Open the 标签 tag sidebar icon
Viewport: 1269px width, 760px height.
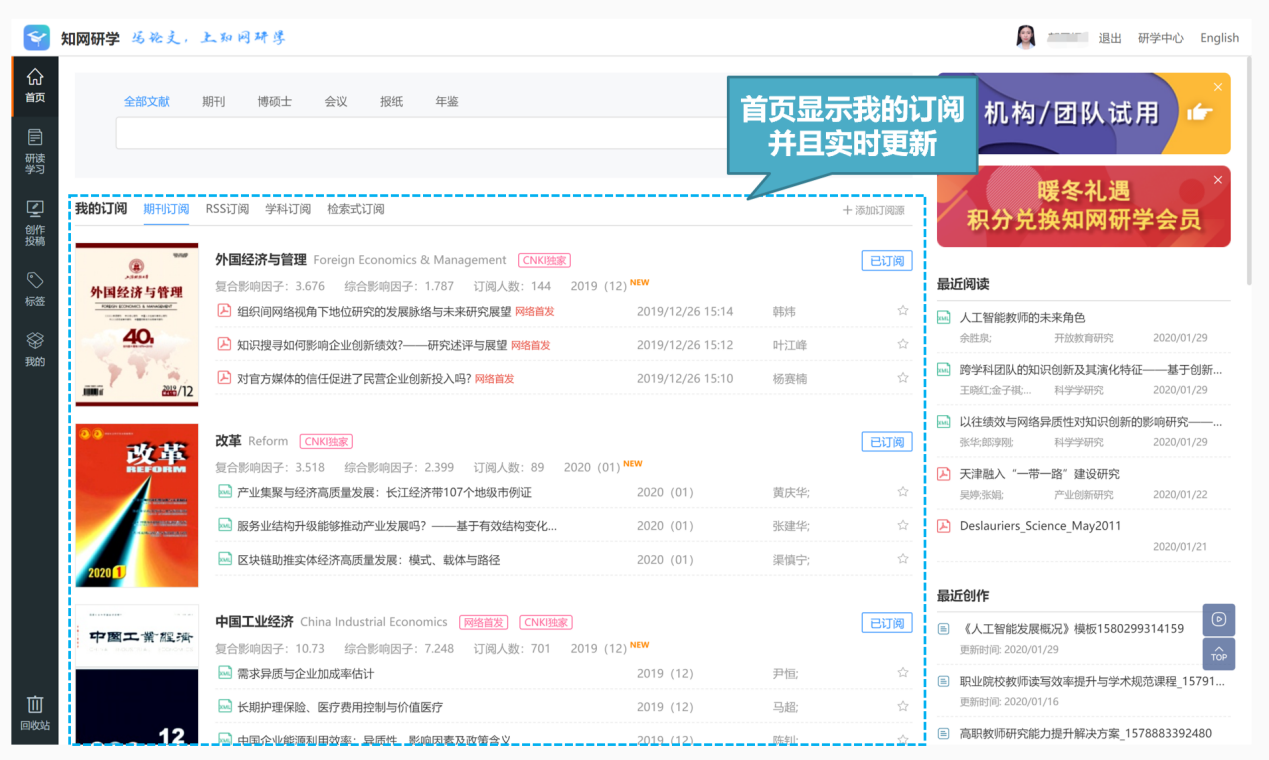(x=35, y=288)
